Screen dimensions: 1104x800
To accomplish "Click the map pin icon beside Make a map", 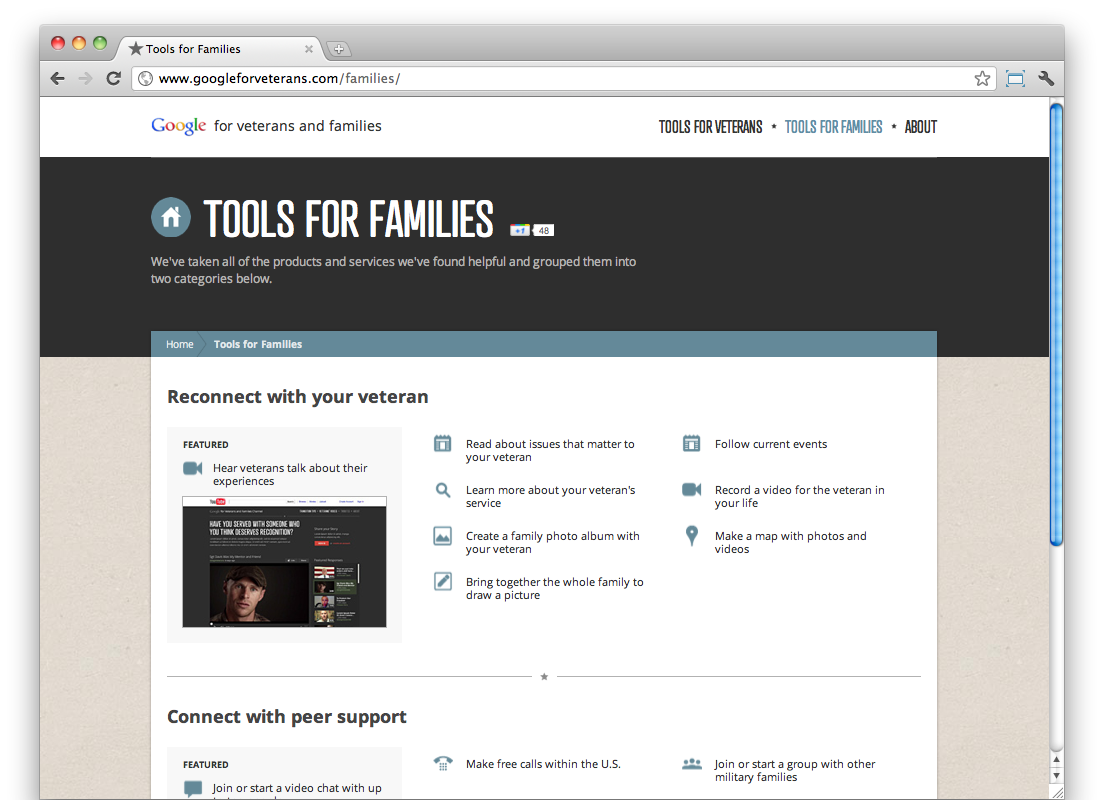I will (x=692, y=536).
